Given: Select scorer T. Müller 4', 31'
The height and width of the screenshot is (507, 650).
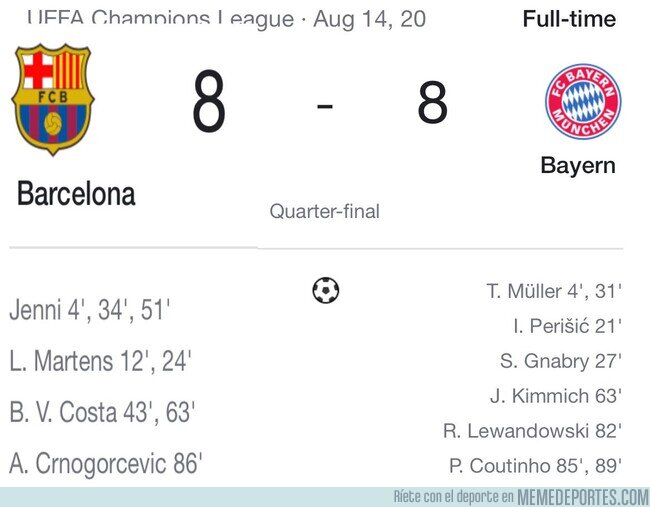Looking at the screenshot, I should click(554, 291).
